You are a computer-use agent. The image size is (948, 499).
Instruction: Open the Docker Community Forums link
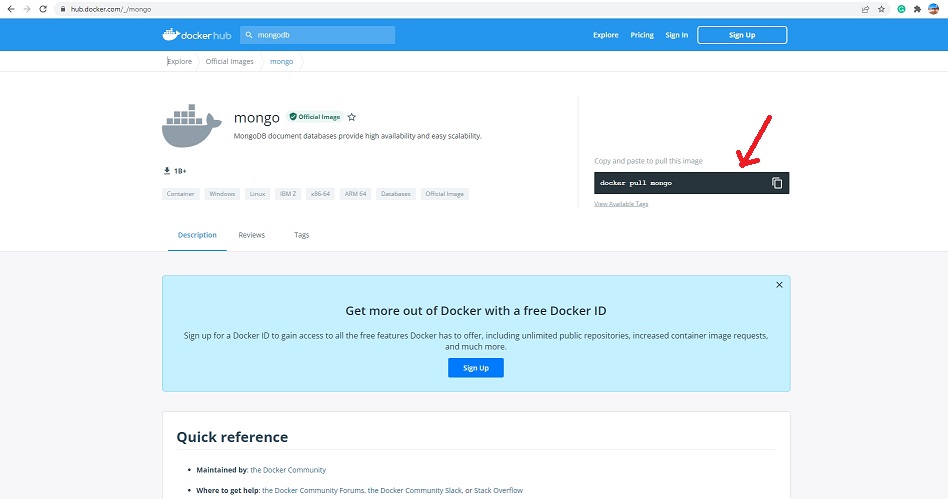(313, 491)
